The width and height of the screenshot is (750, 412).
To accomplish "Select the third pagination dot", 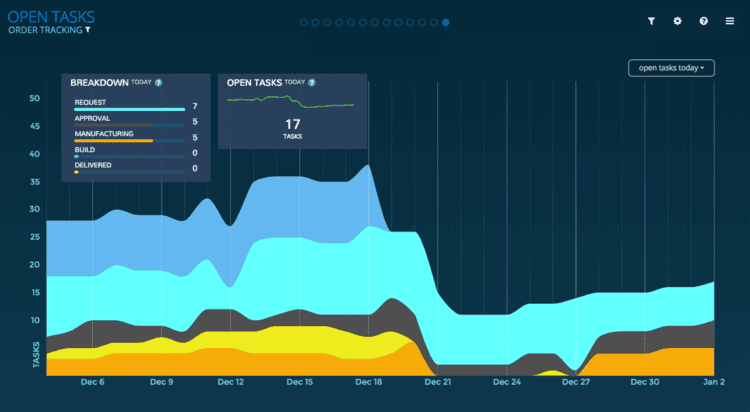I will (x=327, y=22).
